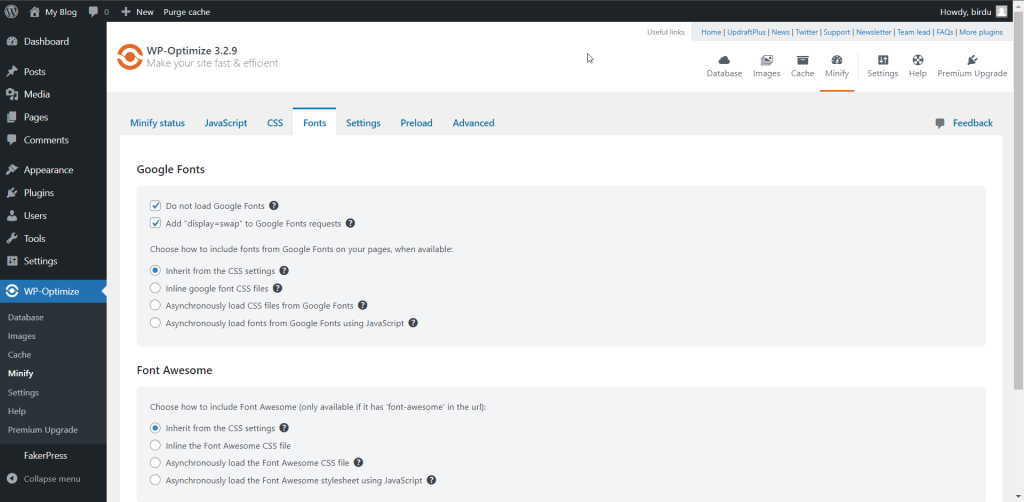This screenshot has width=1024, height=502.
Task: Open the Howdy, birdu account menu
Action: point(973,11)
